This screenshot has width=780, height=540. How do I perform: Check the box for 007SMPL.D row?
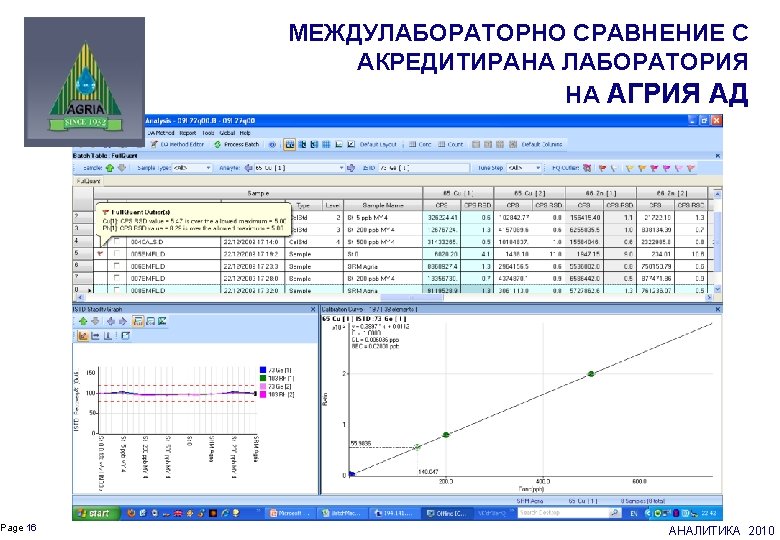[x=116, y=278]
